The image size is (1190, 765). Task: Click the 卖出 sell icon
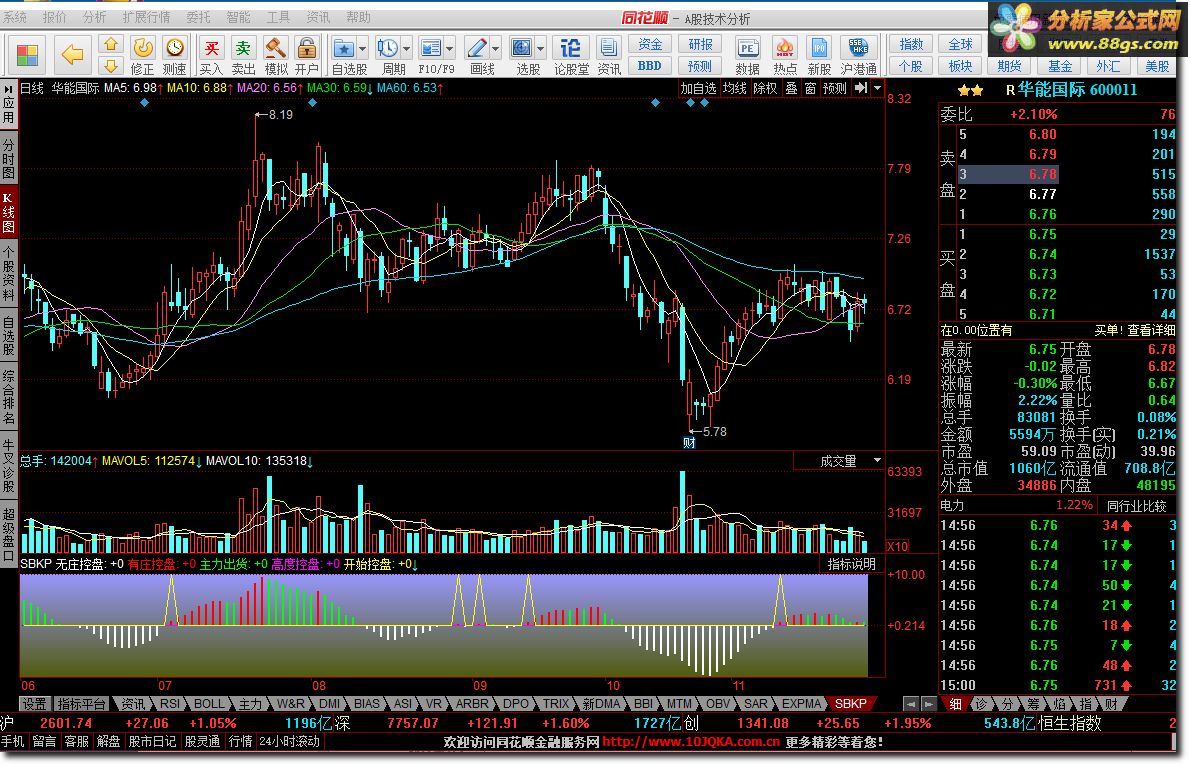tap(244, 56)
